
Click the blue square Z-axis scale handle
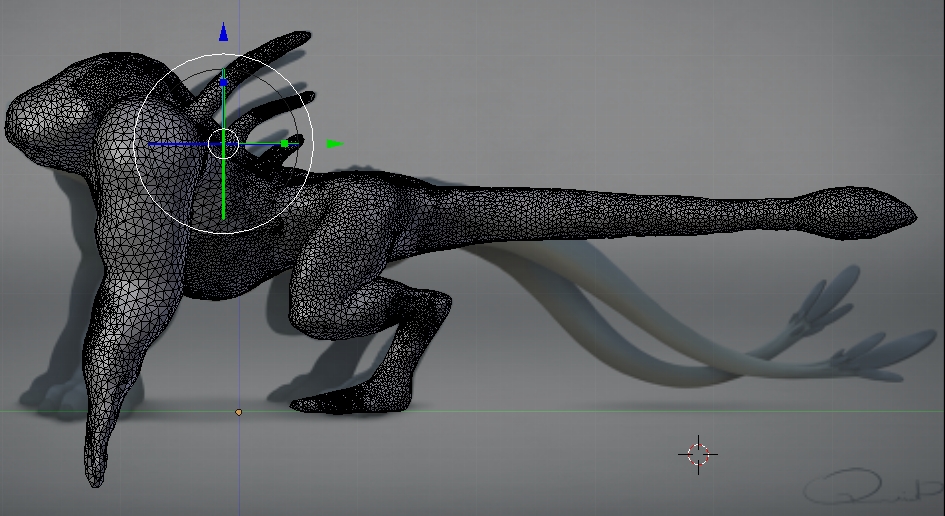pyautogui.click(x=224, y=83)
